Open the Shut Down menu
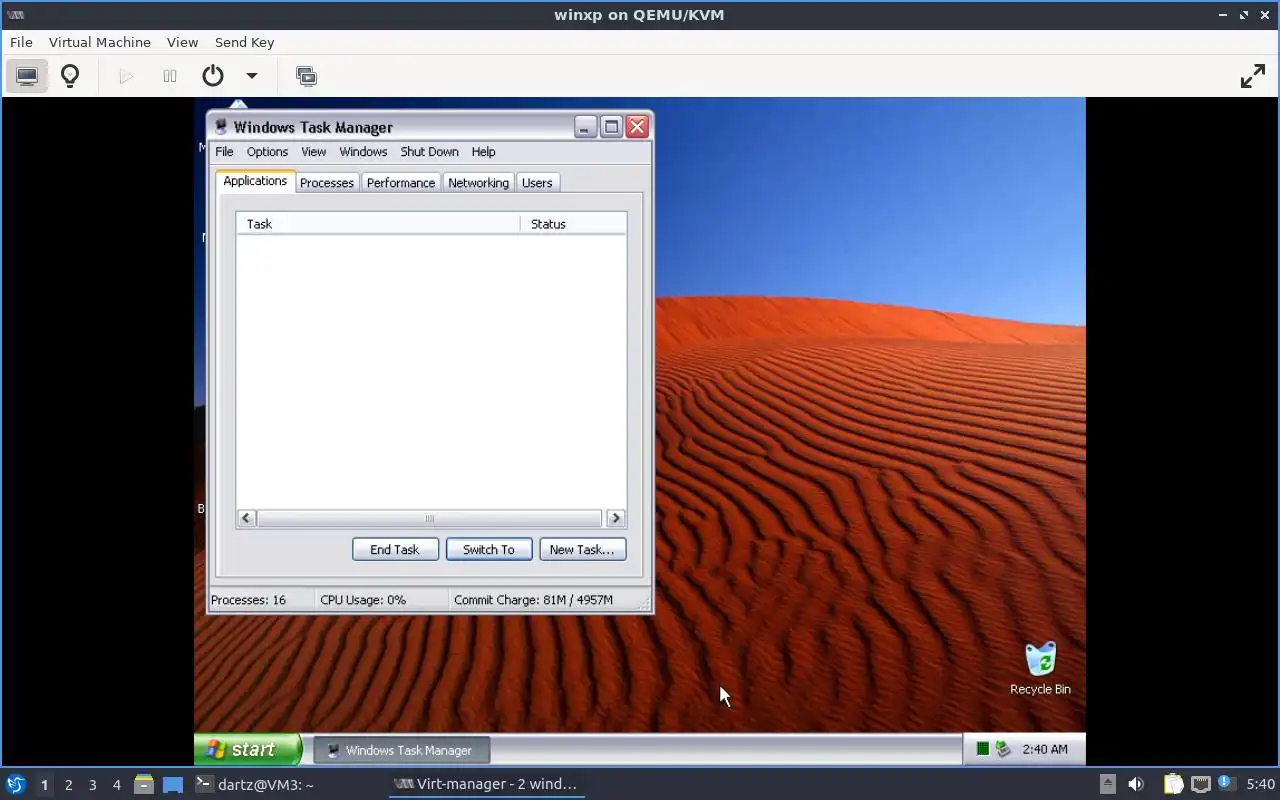 click(x=429, y=152)
